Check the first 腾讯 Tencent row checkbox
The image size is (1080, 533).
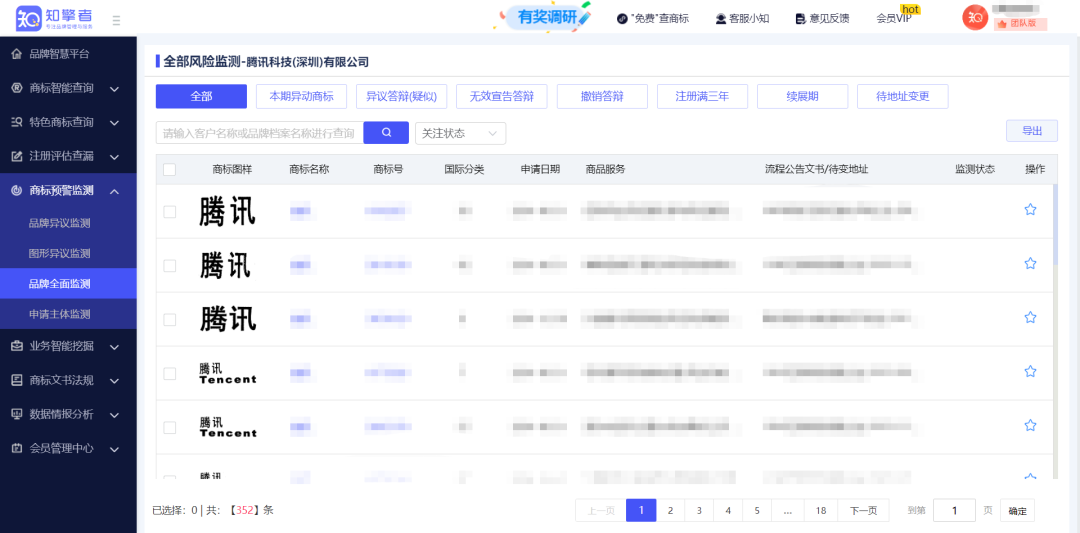tap(169, 373)
